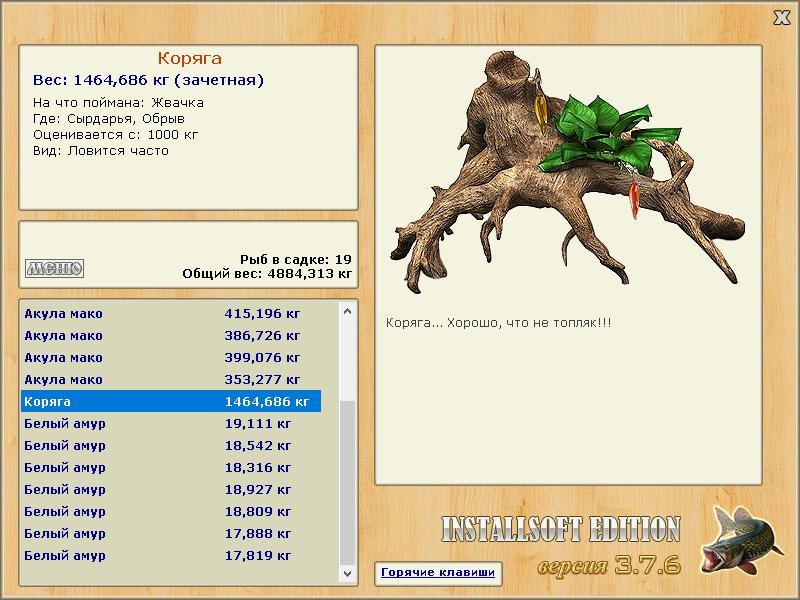Screen dimensions: 800x600
Task: Click the list scrollbar down arrow
Action: 347,573
